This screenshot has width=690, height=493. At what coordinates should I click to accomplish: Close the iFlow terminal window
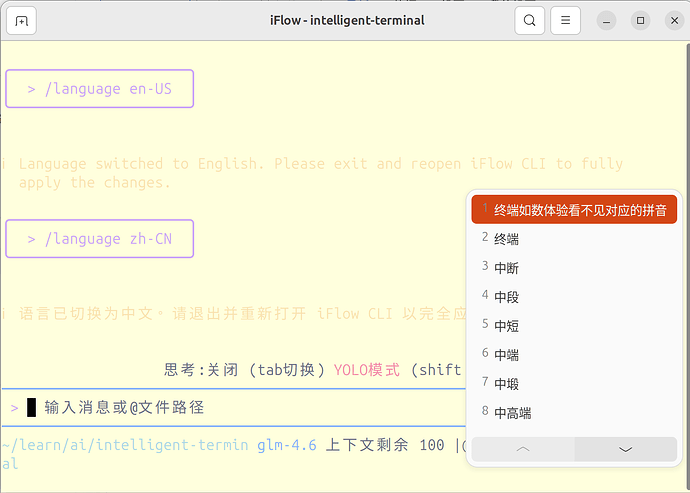coord(672,20)
